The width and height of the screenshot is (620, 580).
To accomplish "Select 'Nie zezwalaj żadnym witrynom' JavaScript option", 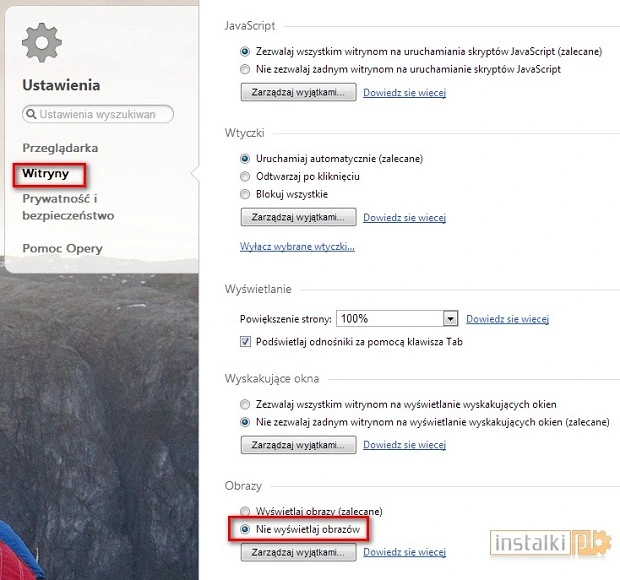I will pos(245,70).
